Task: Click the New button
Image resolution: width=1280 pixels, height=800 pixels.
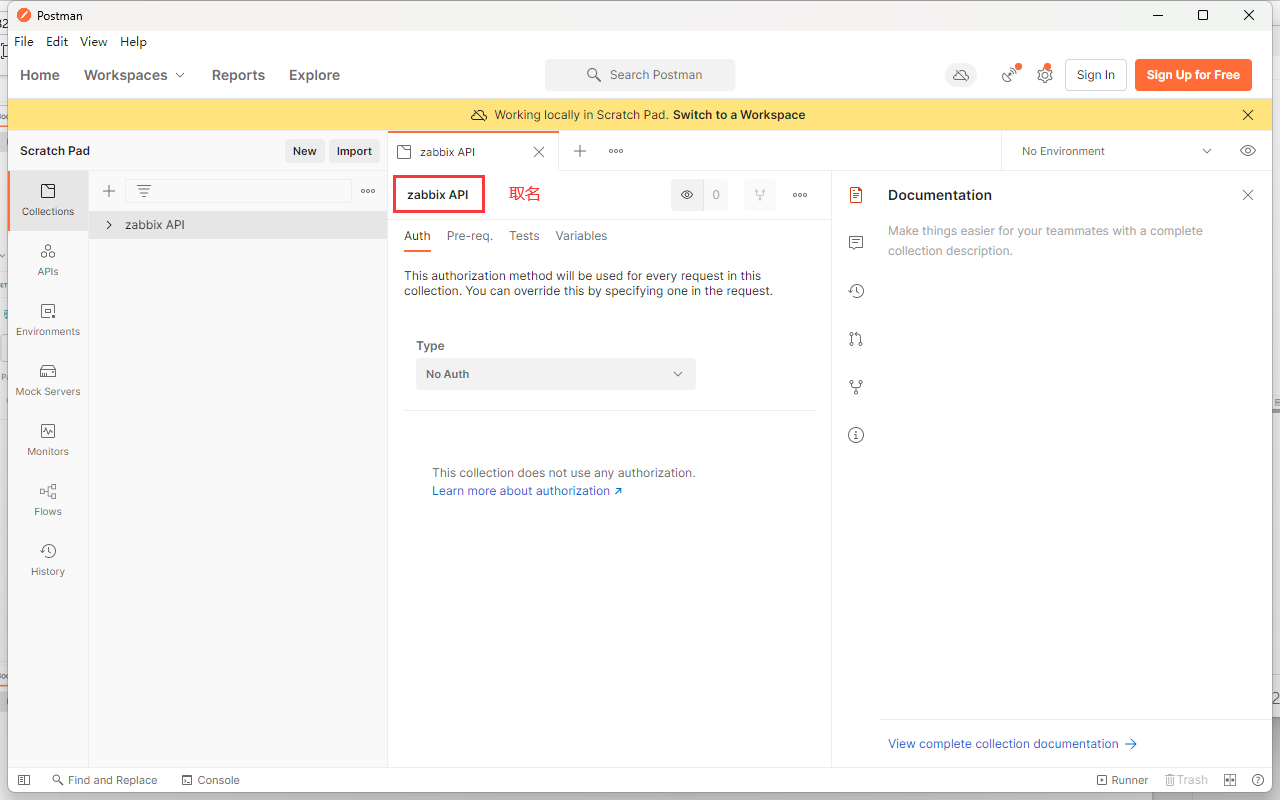Action: coord(305,151)
